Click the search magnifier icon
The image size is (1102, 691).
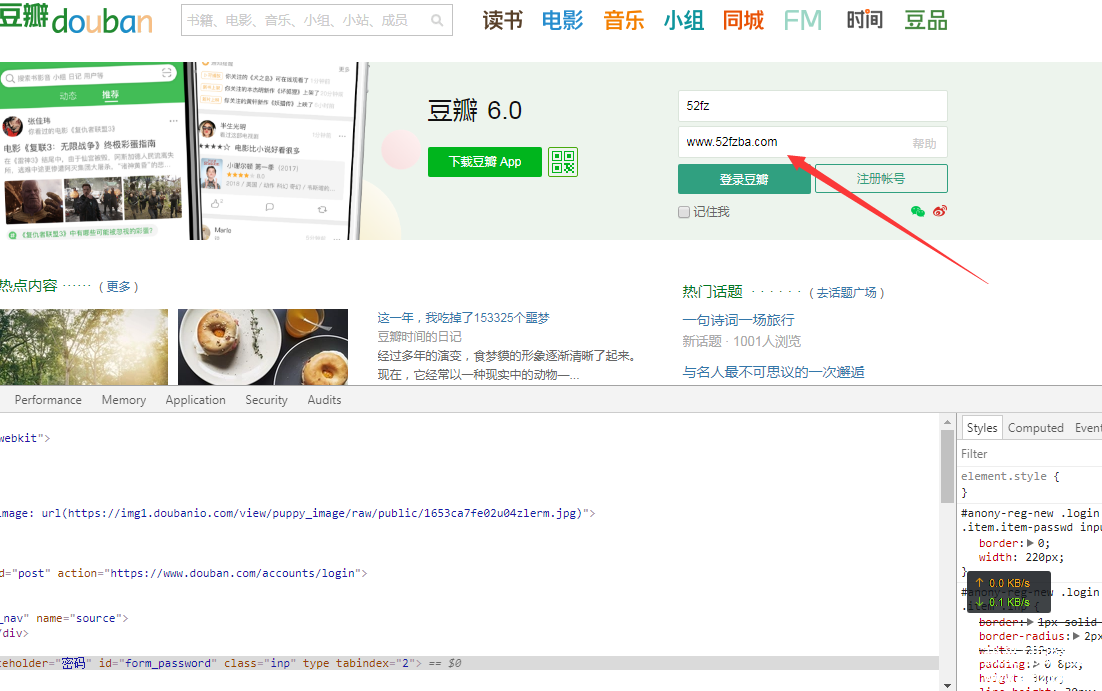click(437, 20)
